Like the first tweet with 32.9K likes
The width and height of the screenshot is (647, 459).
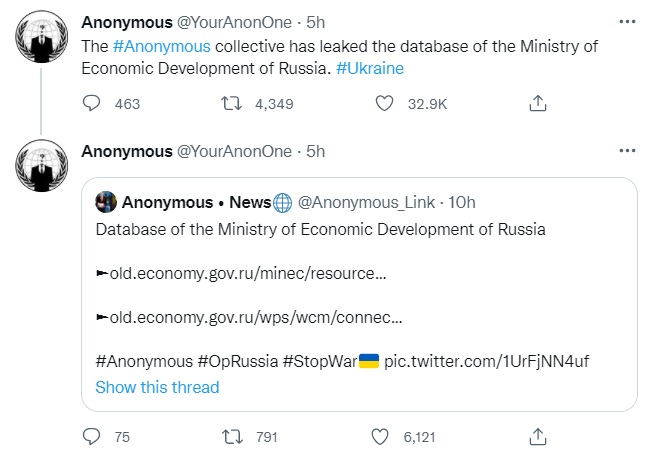[386, 103]
